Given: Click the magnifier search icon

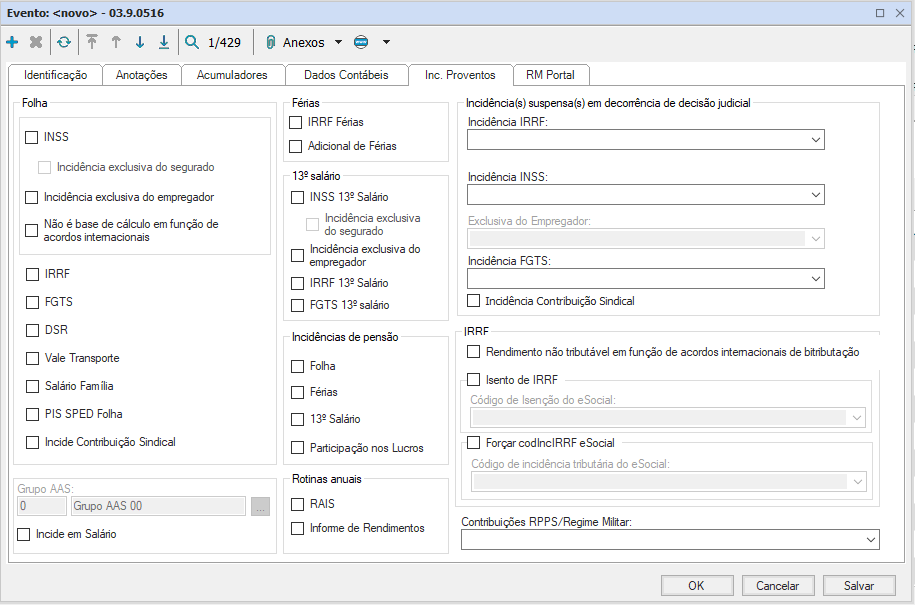Looking at the screenshot, I should click(x=192, y=42).
